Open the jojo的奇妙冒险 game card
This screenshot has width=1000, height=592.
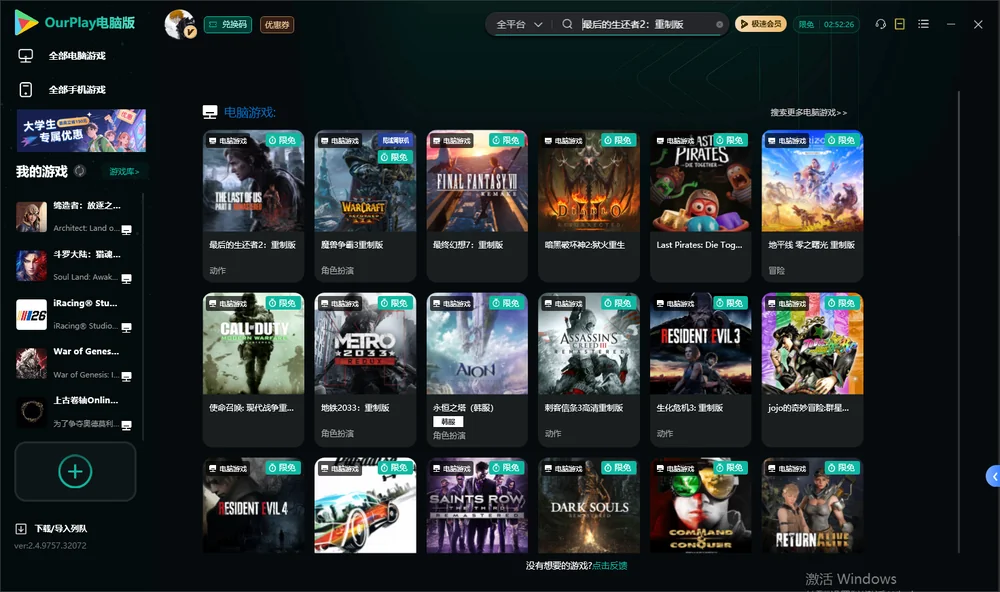coord(812,369)
